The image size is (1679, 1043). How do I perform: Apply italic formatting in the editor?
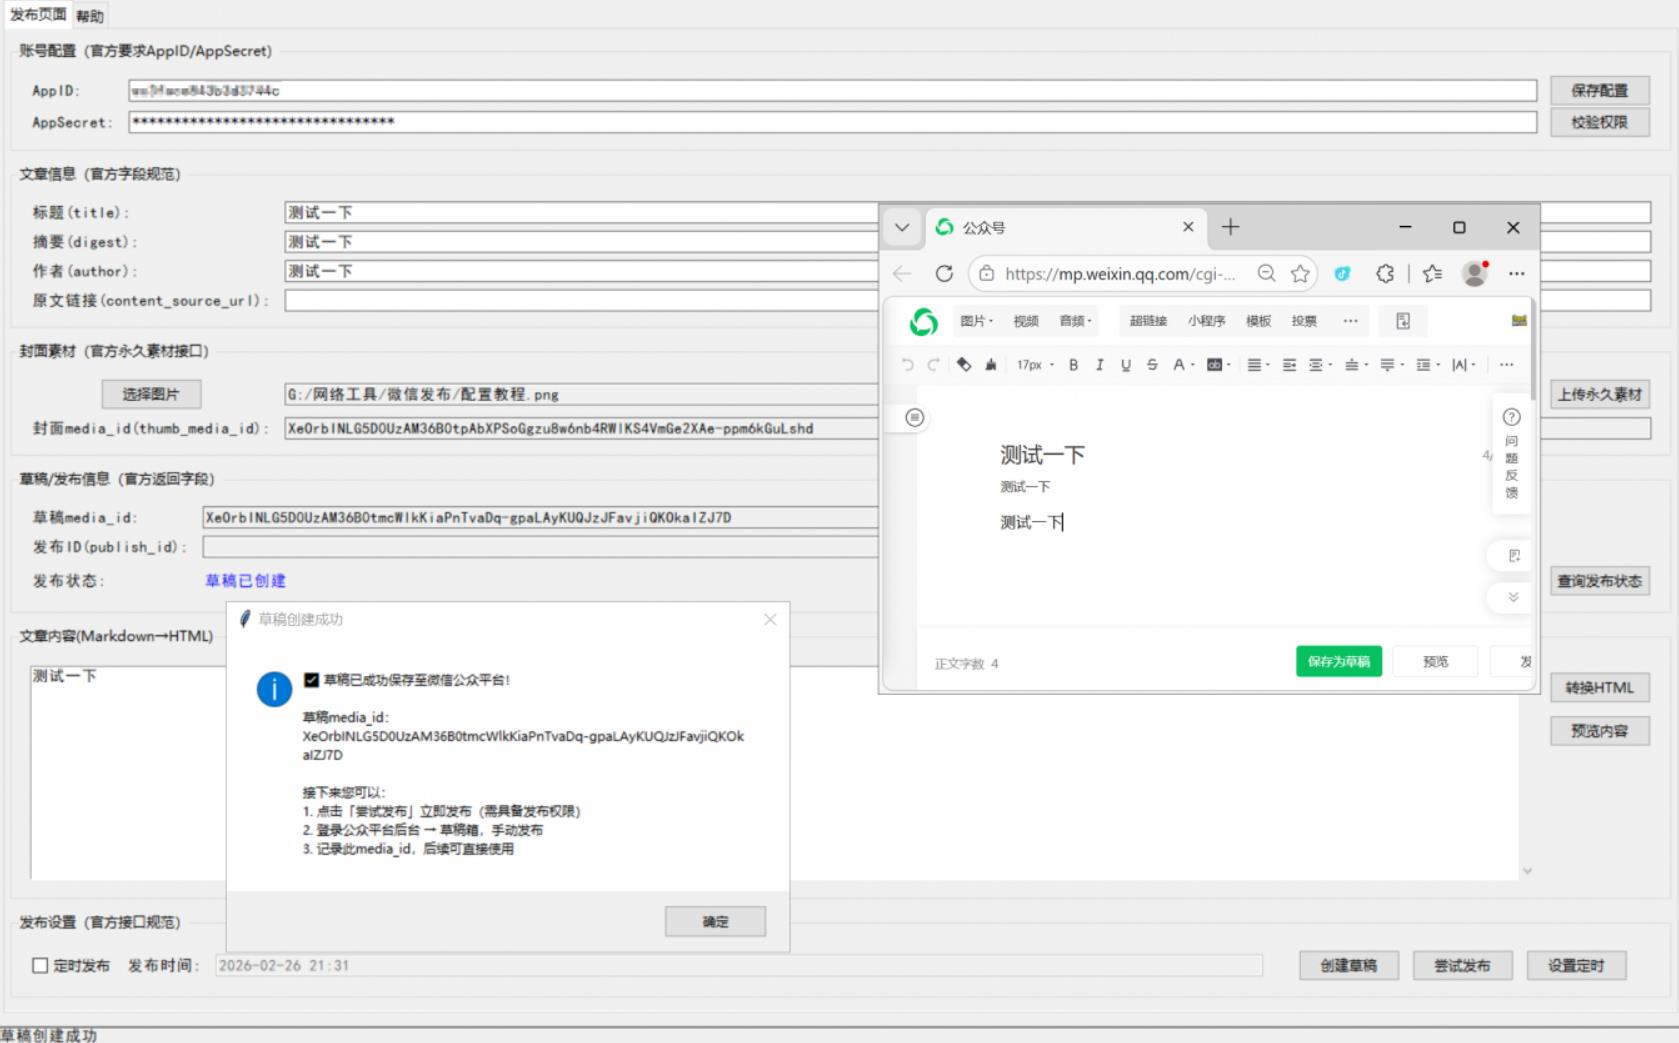click(x=1099, y=365)
